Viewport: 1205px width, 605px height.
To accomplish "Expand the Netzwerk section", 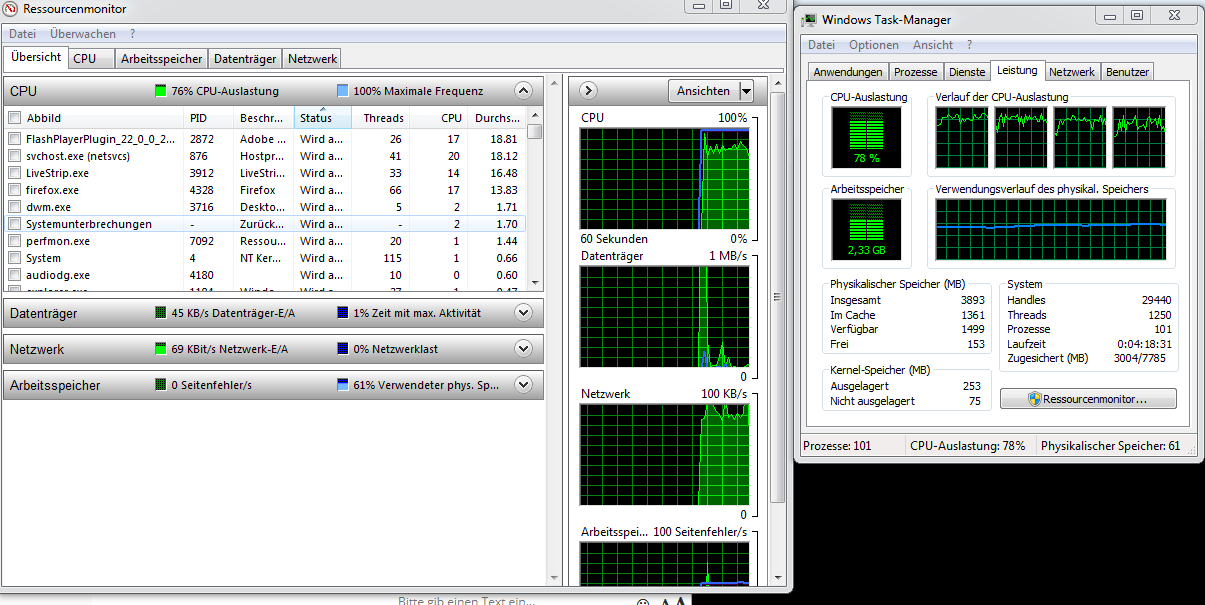I will (523, 349).
